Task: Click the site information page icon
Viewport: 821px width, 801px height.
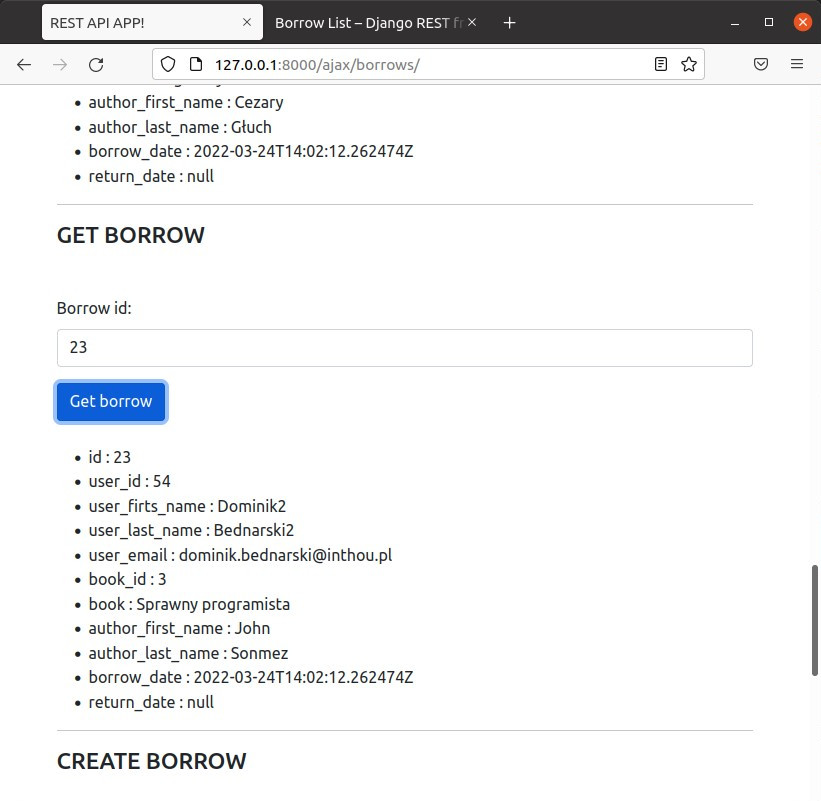Action: pos(195,64)
